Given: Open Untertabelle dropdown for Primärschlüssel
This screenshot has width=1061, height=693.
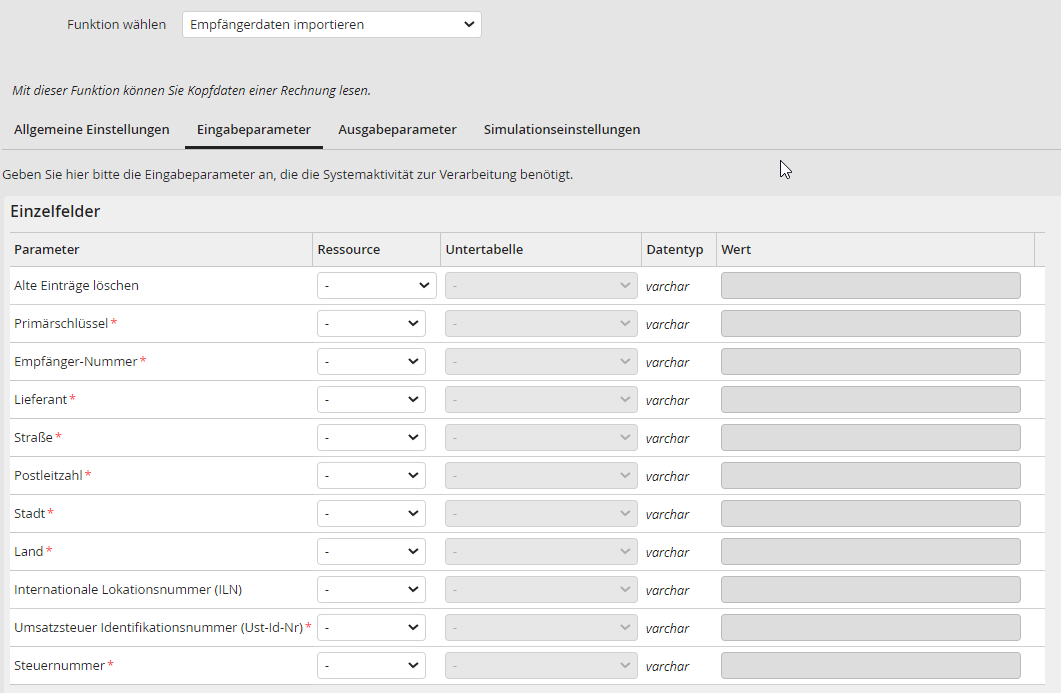Looking at the screenshot, I should [541, 324].
